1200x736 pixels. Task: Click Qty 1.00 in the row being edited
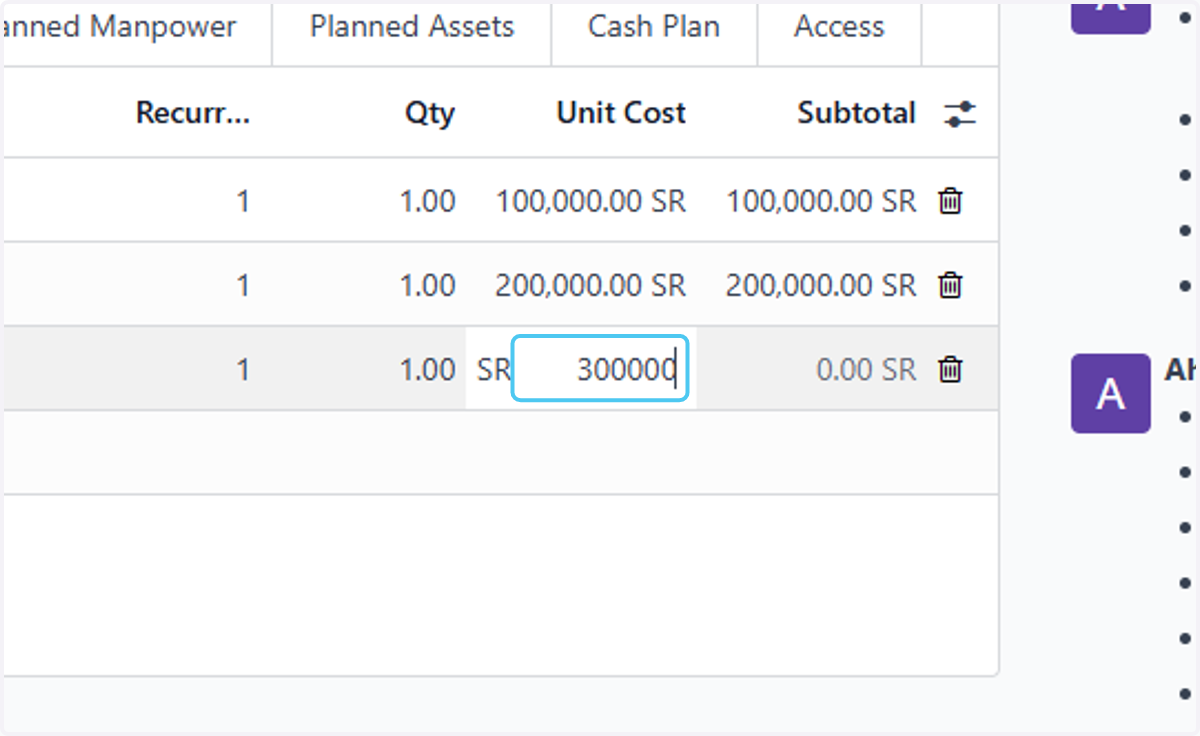[x=428, y=370]
